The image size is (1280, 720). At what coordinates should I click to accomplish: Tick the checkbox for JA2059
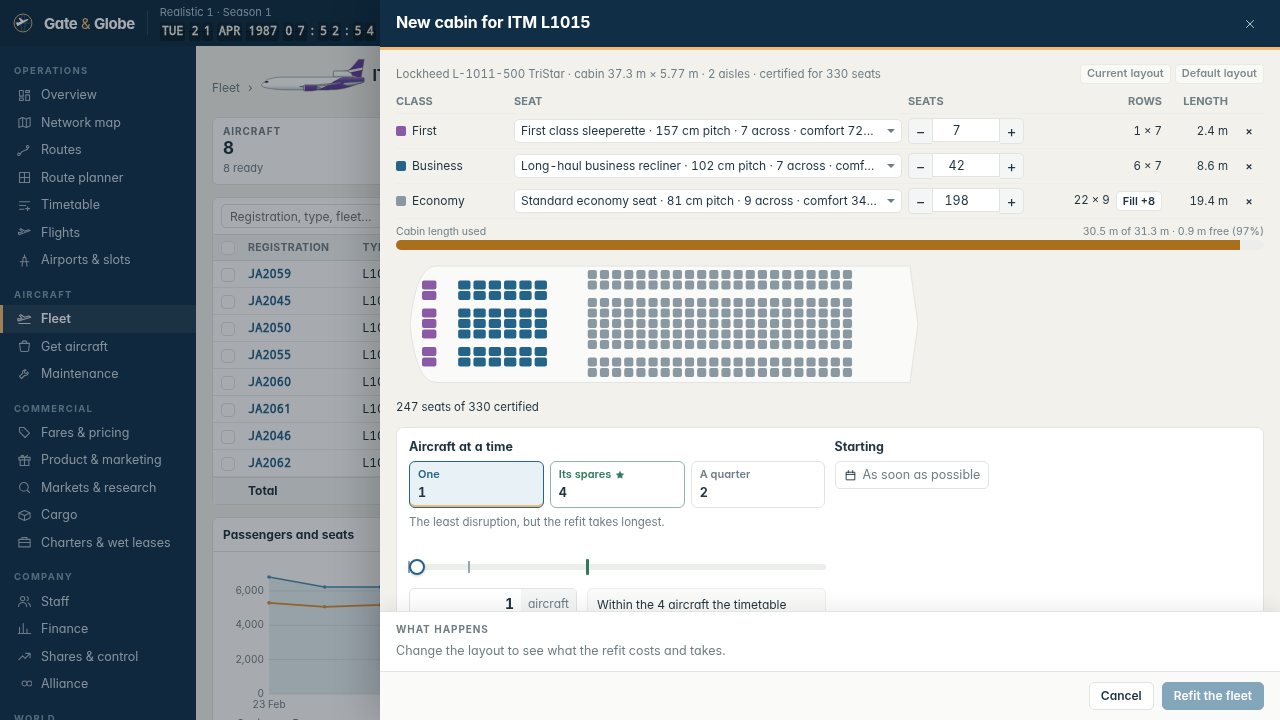228,274
